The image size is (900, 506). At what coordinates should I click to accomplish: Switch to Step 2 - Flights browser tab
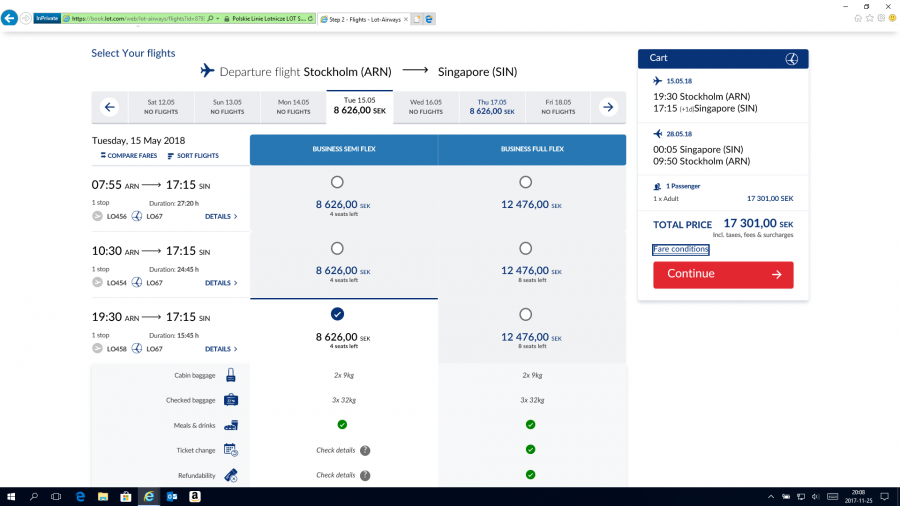click(x=367, y=19)
